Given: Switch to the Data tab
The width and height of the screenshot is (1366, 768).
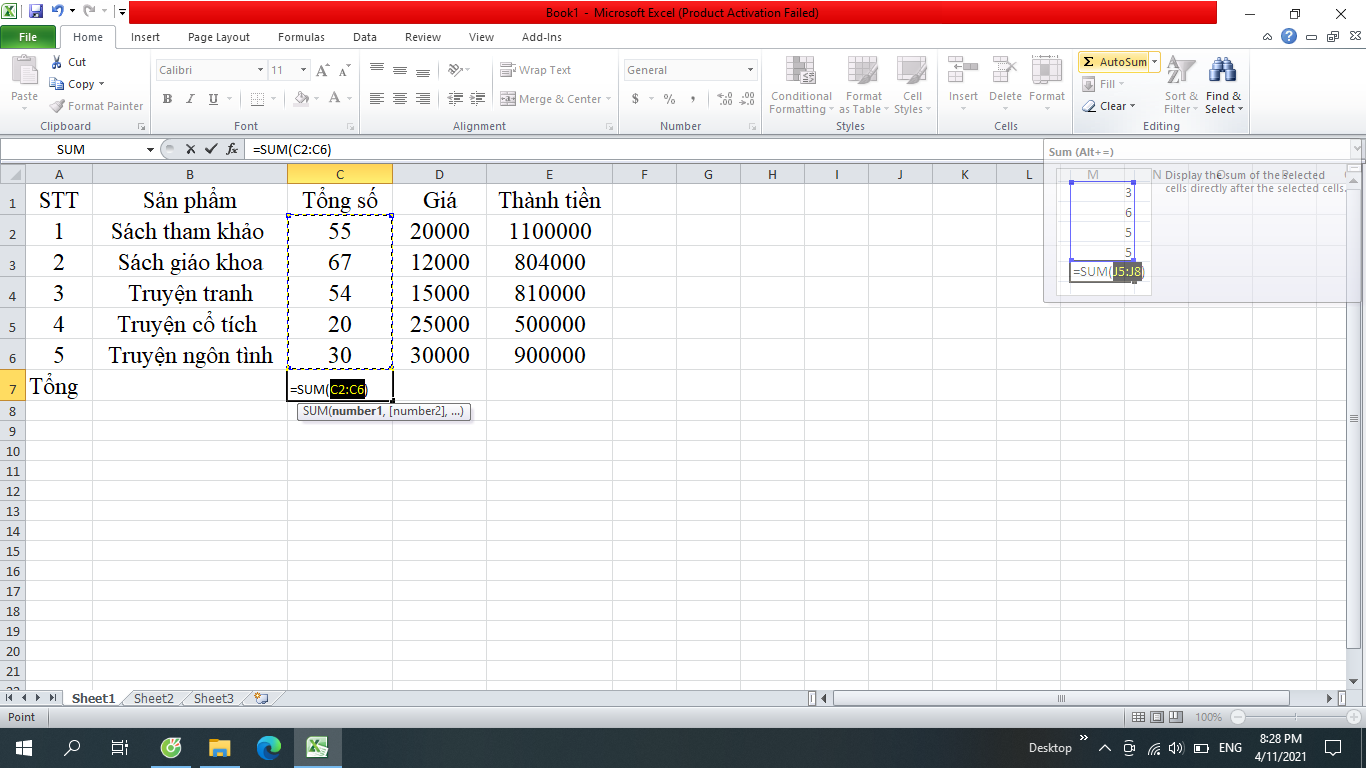Looking at the screenshot, I should tap(365, 37).
